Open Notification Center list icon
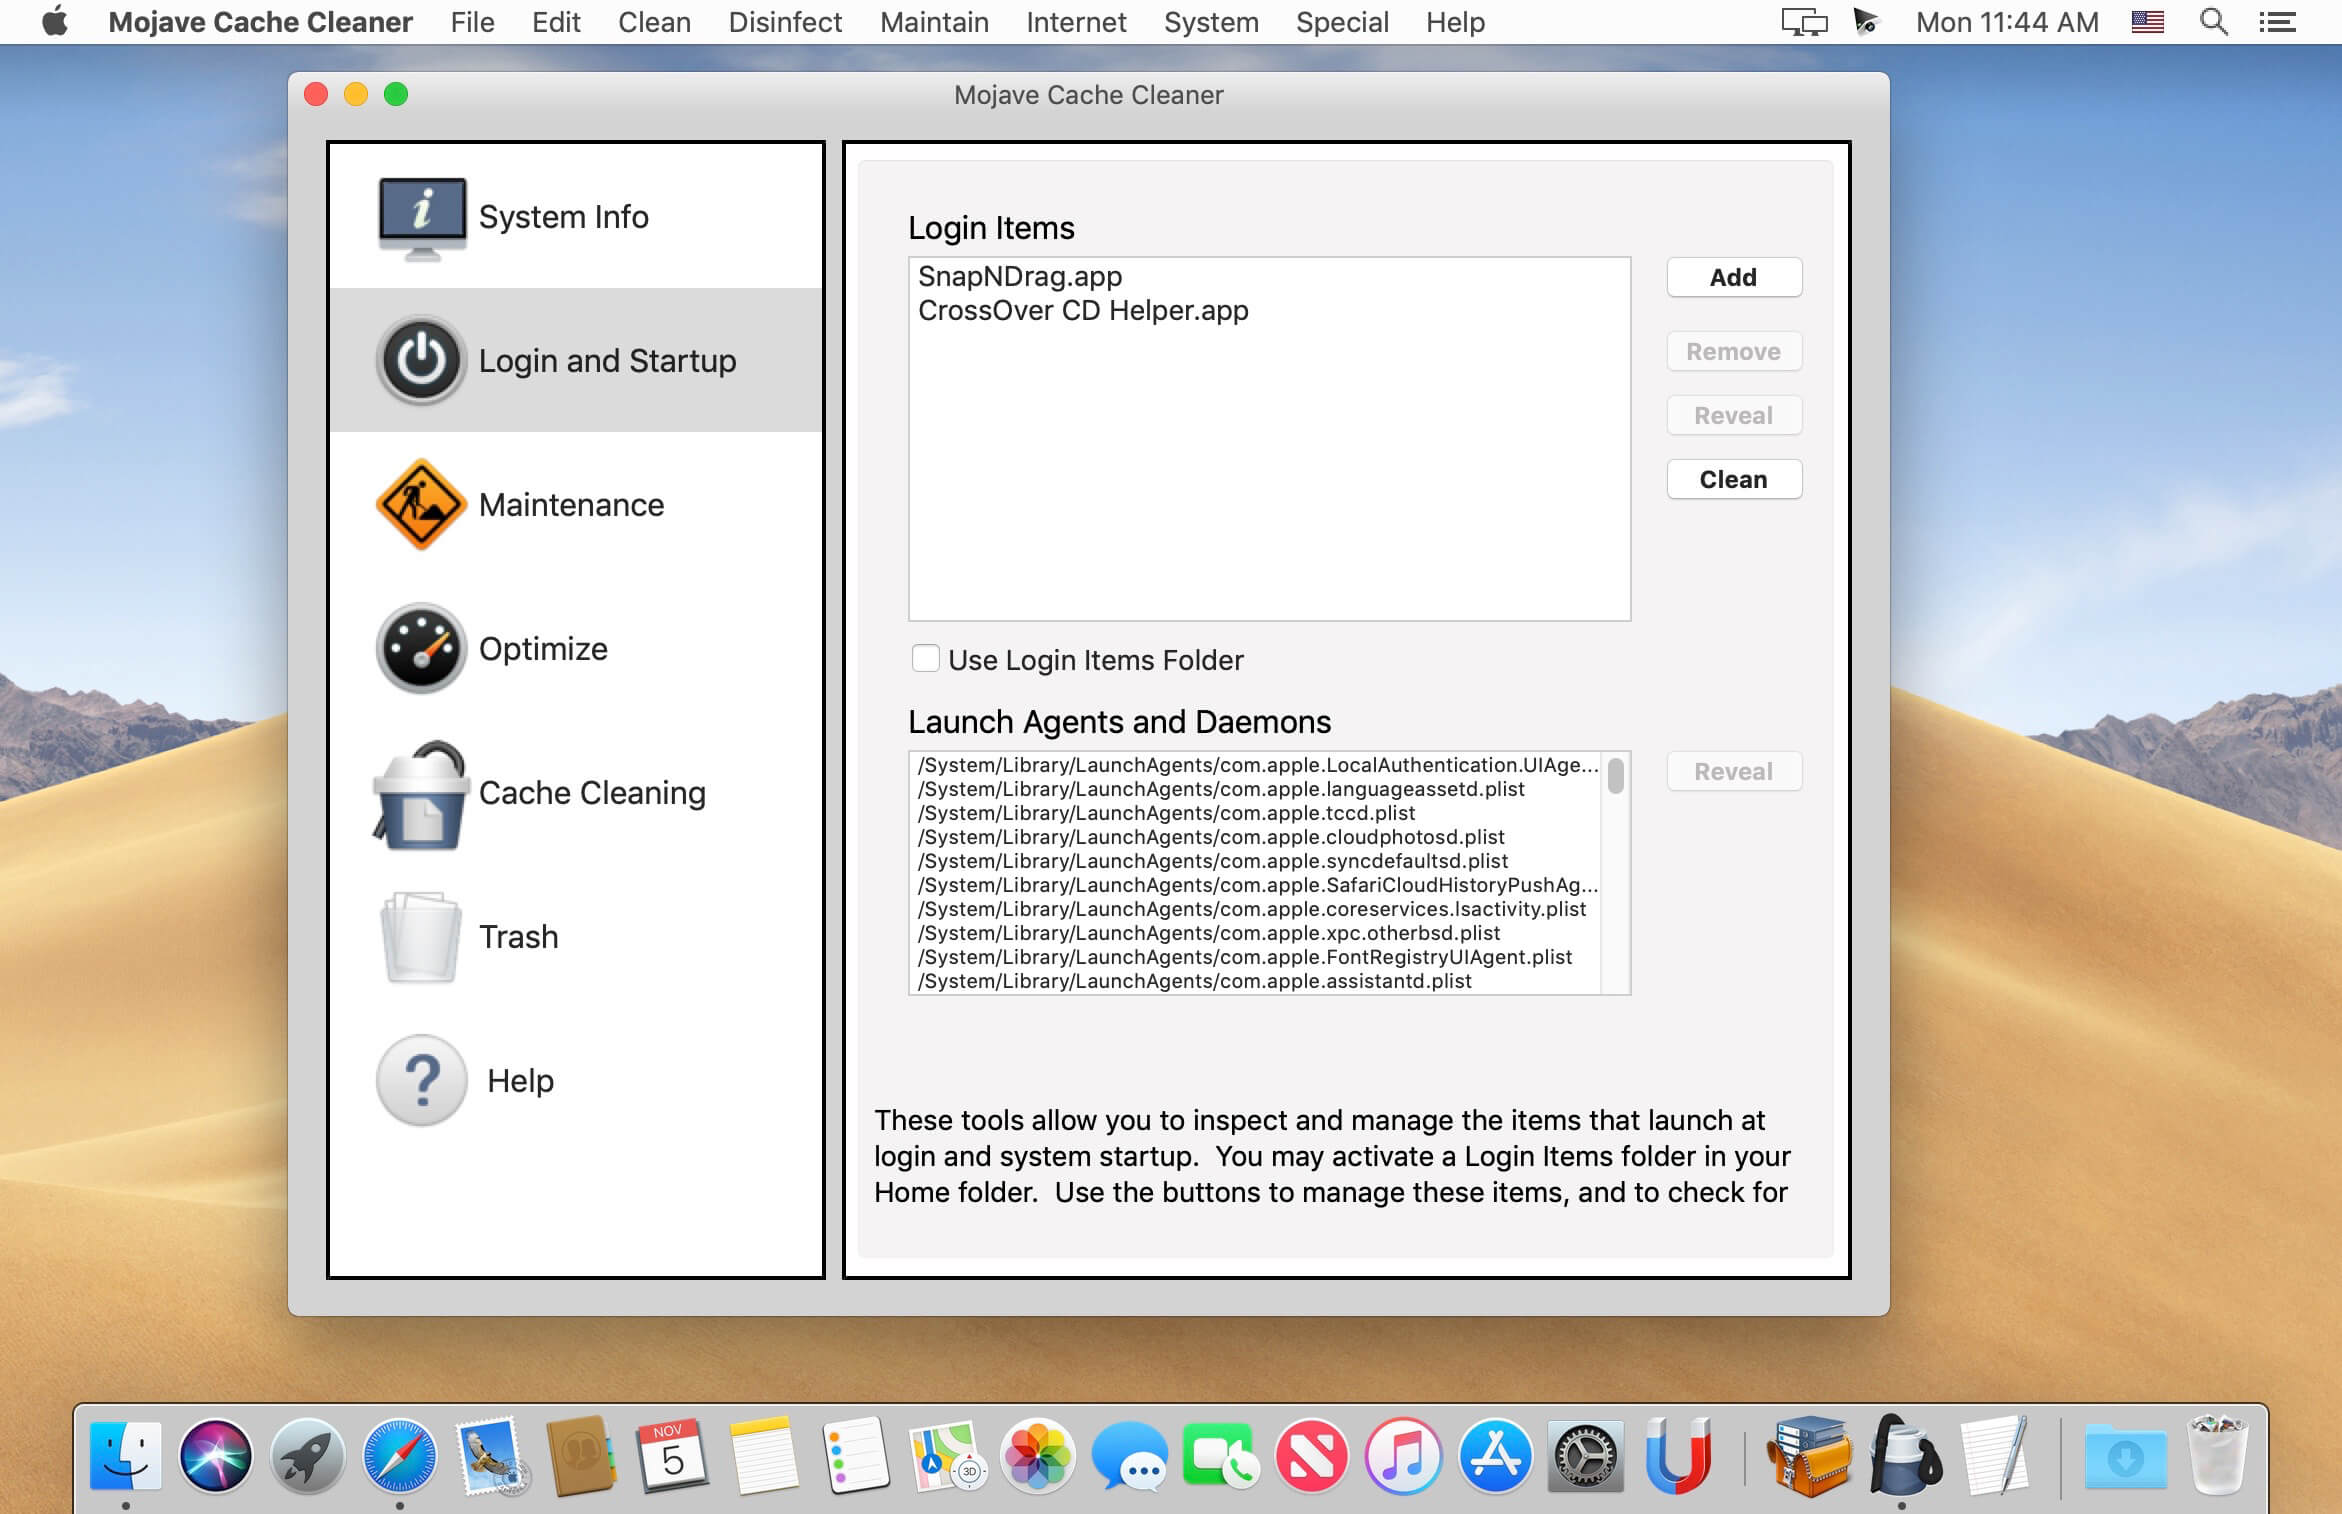This screenshot has width=2342, height=1514. [2277, 22]
